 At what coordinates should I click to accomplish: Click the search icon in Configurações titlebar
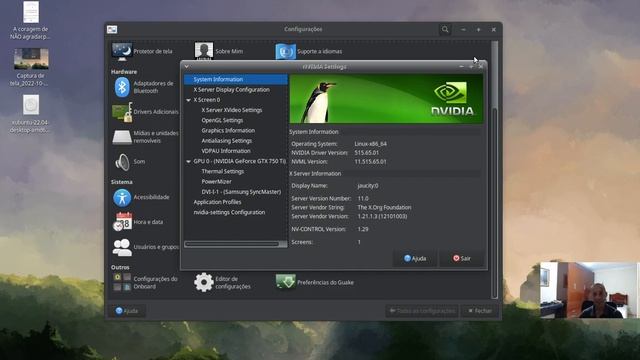445,29
